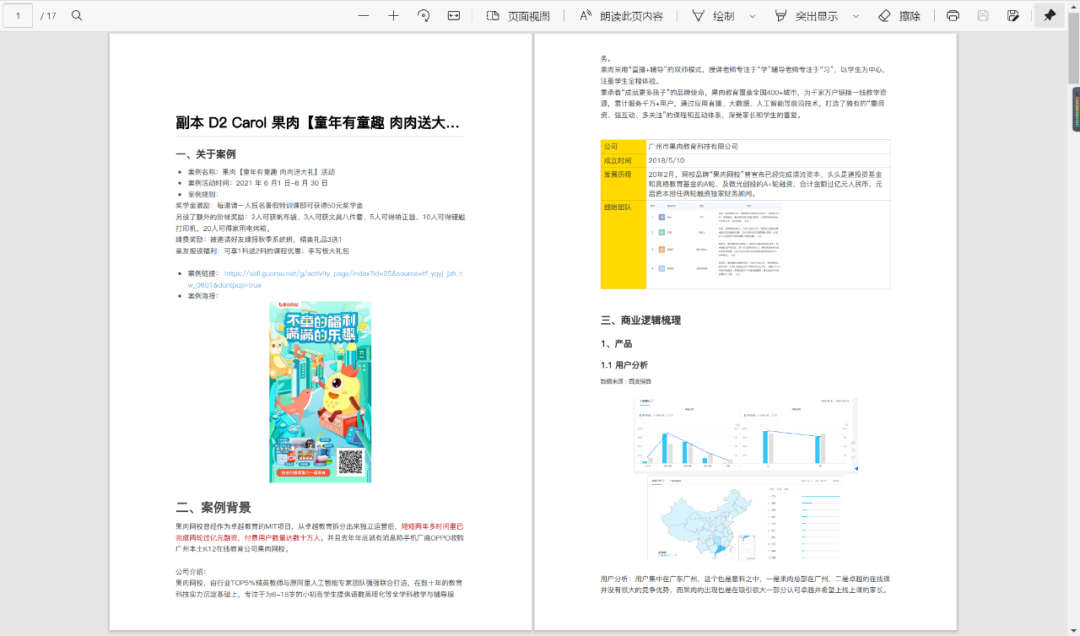Select the 擦除 eraser tool

[900, 15]
